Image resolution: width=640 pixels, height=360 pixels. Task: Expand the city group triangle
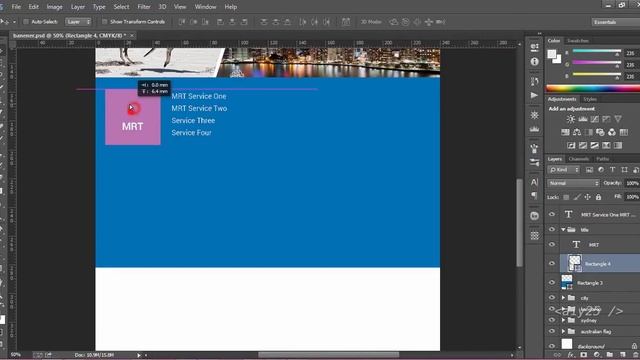tap(563, 298)
